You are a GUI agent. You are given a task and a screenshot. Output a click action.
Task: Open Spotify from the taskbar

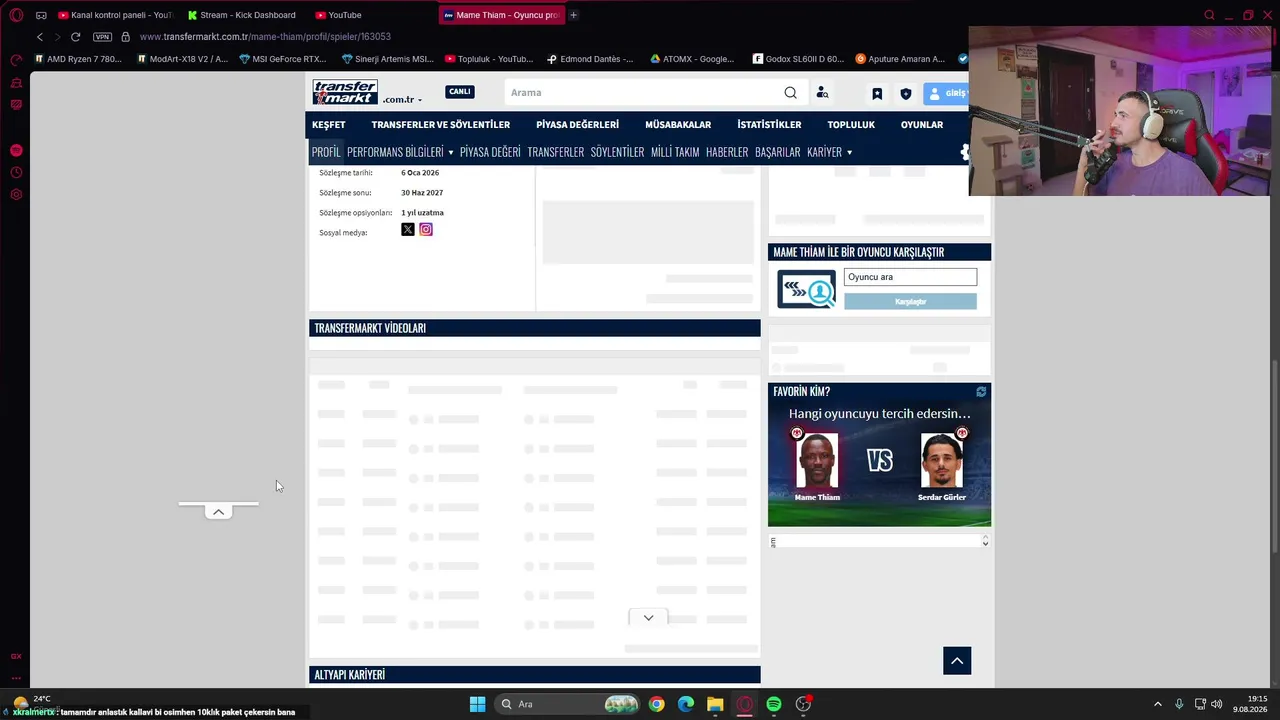(774, 704)
